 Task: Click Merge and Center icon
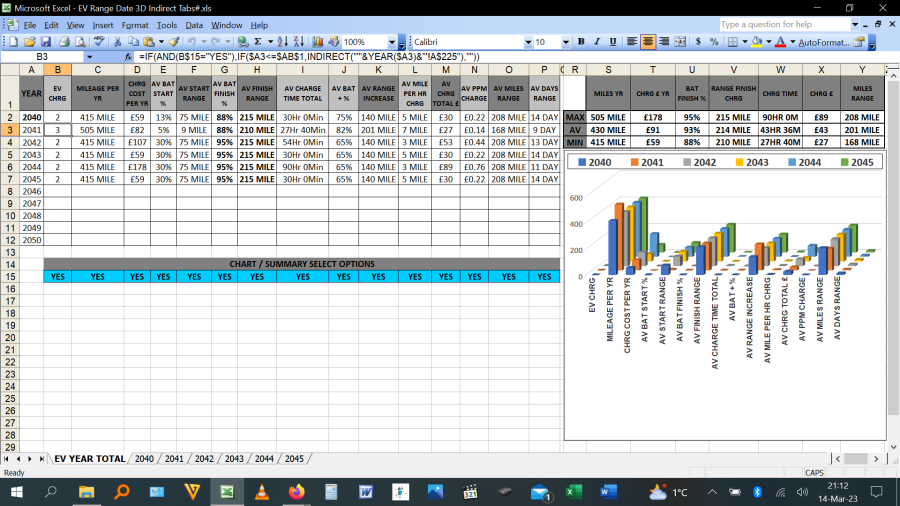[680, 42]
